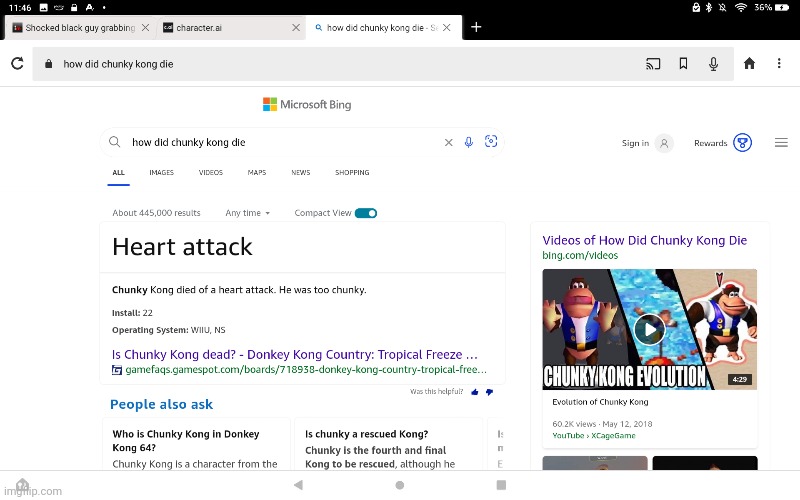Tap the lock icon in address bar
Viewport: 800px width, 500px height.
48,64
